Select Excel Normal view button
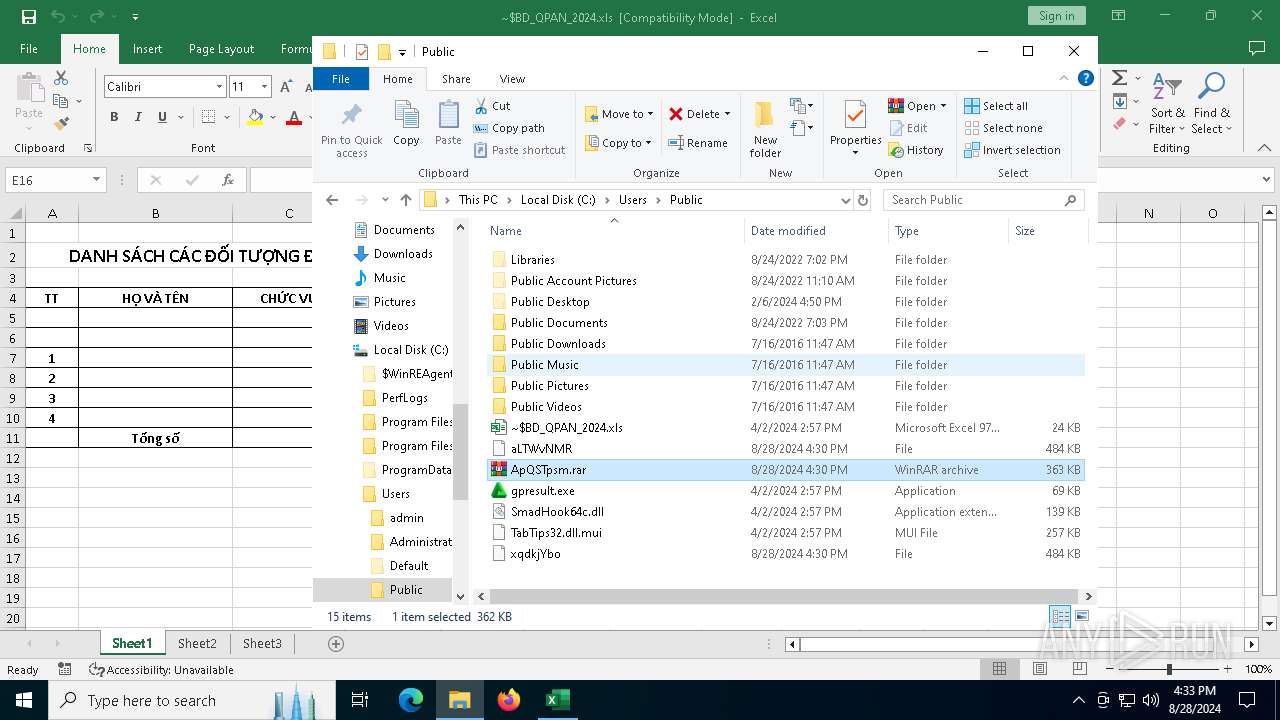1280x720 pixels. pos(999,669)
